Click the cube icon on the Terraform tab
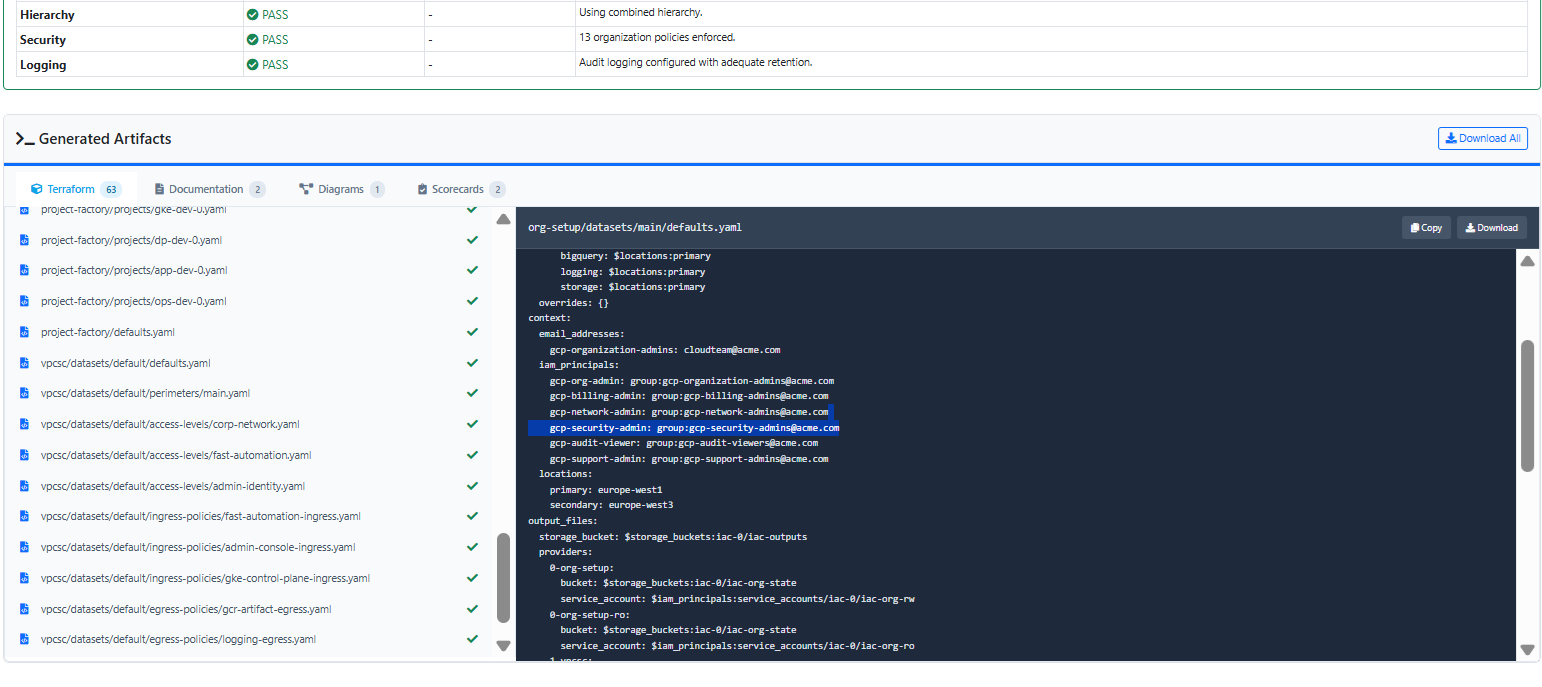The width and height of the screenshot is (1542, 687). click(37, 188)
